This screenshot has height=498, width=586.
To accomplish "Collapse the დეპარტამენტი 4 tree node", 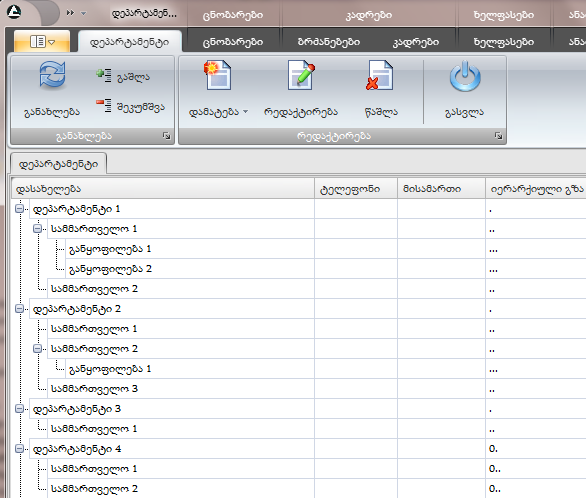I will pos(19,449).
